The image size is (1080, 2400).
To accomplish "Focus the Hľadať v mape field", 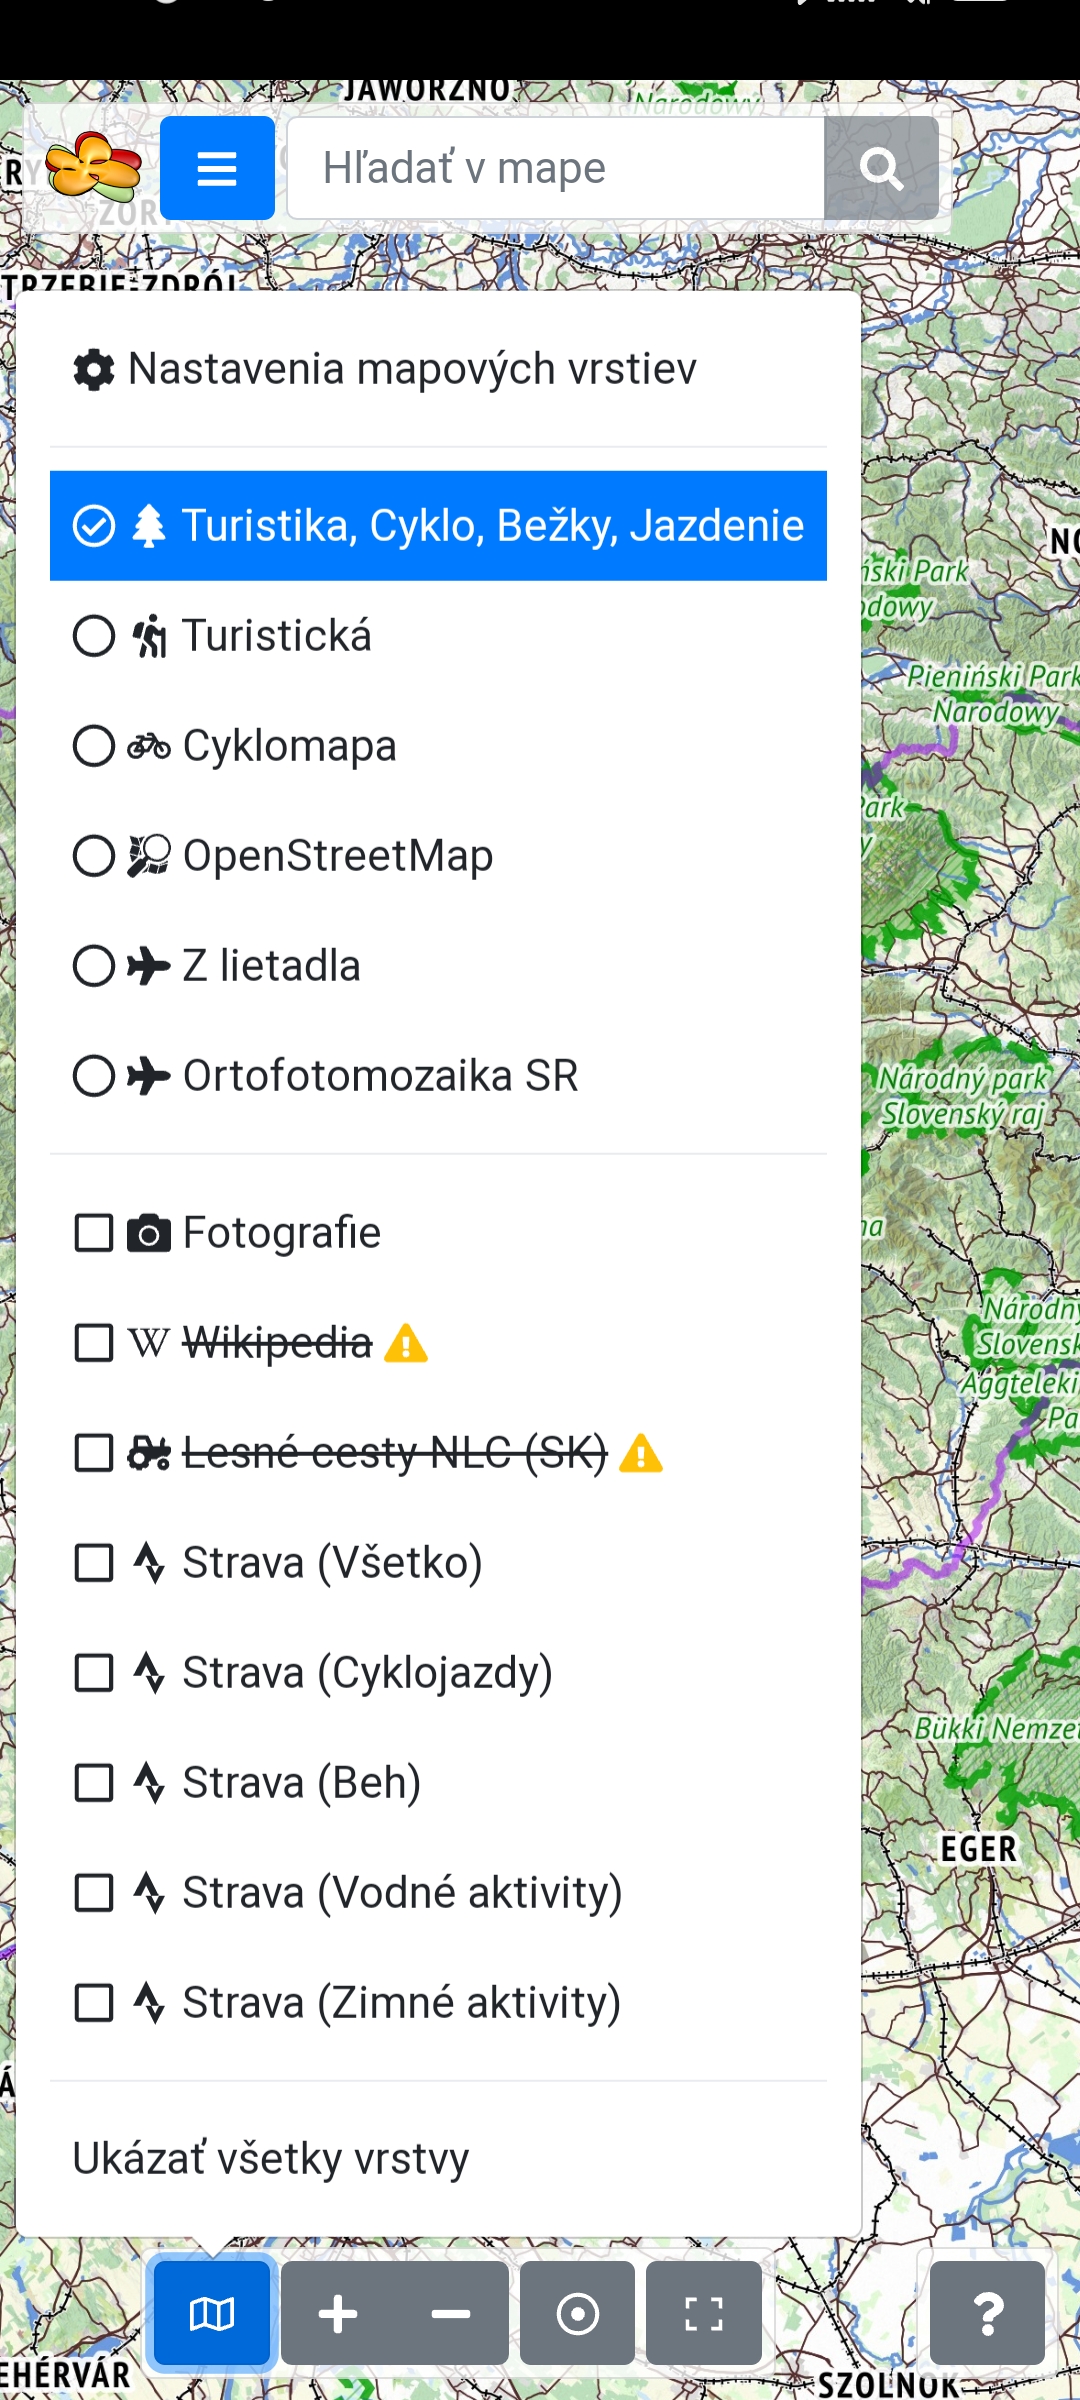I will [x=555, y=168].
